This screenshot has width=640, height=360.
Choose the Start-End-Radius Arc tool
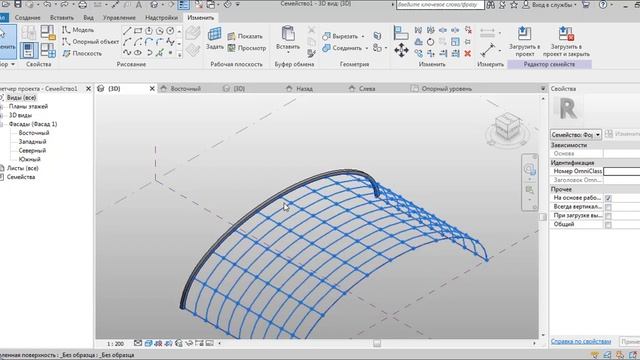[127, 42]
